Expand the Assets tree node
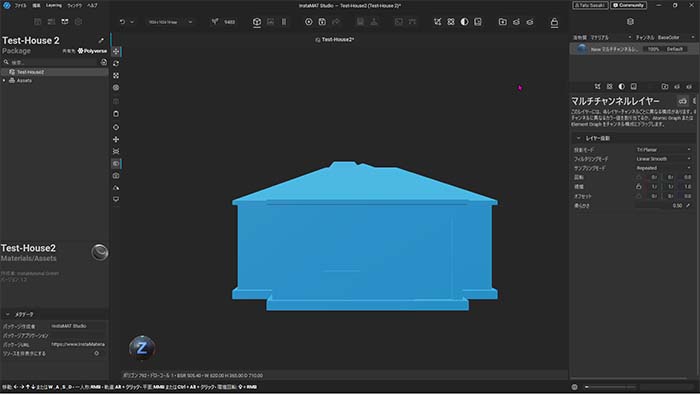This screenshot has height=394, width=700. tap(4, 81)
